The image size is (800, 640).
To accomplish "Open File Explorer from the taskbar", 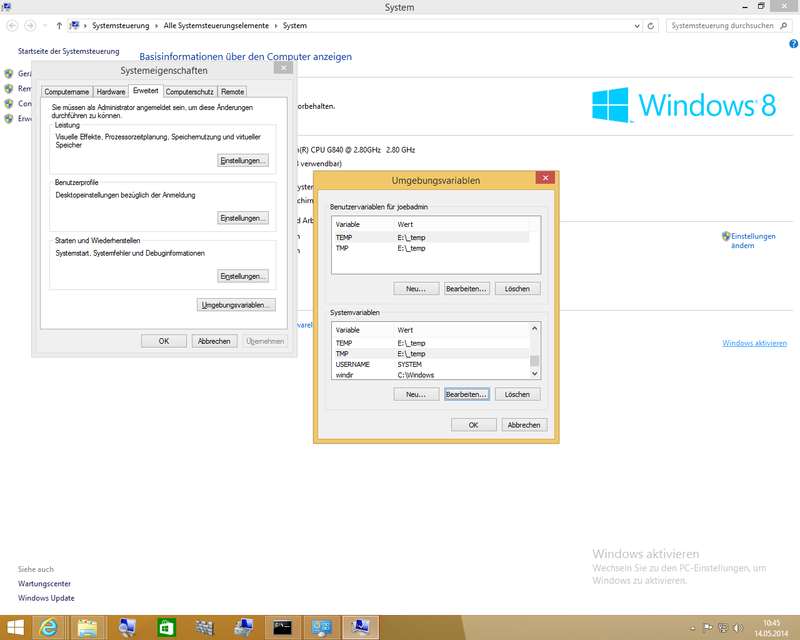I will click(x=88, y=627).
